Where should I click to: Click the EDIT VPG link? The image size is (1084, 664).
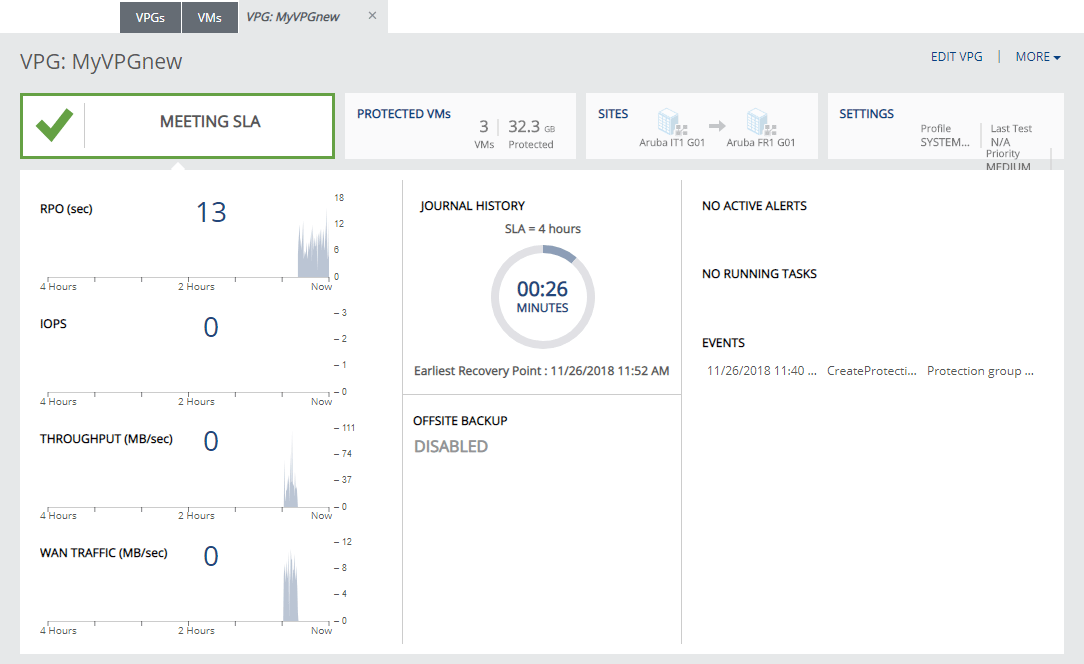(956, 57)
